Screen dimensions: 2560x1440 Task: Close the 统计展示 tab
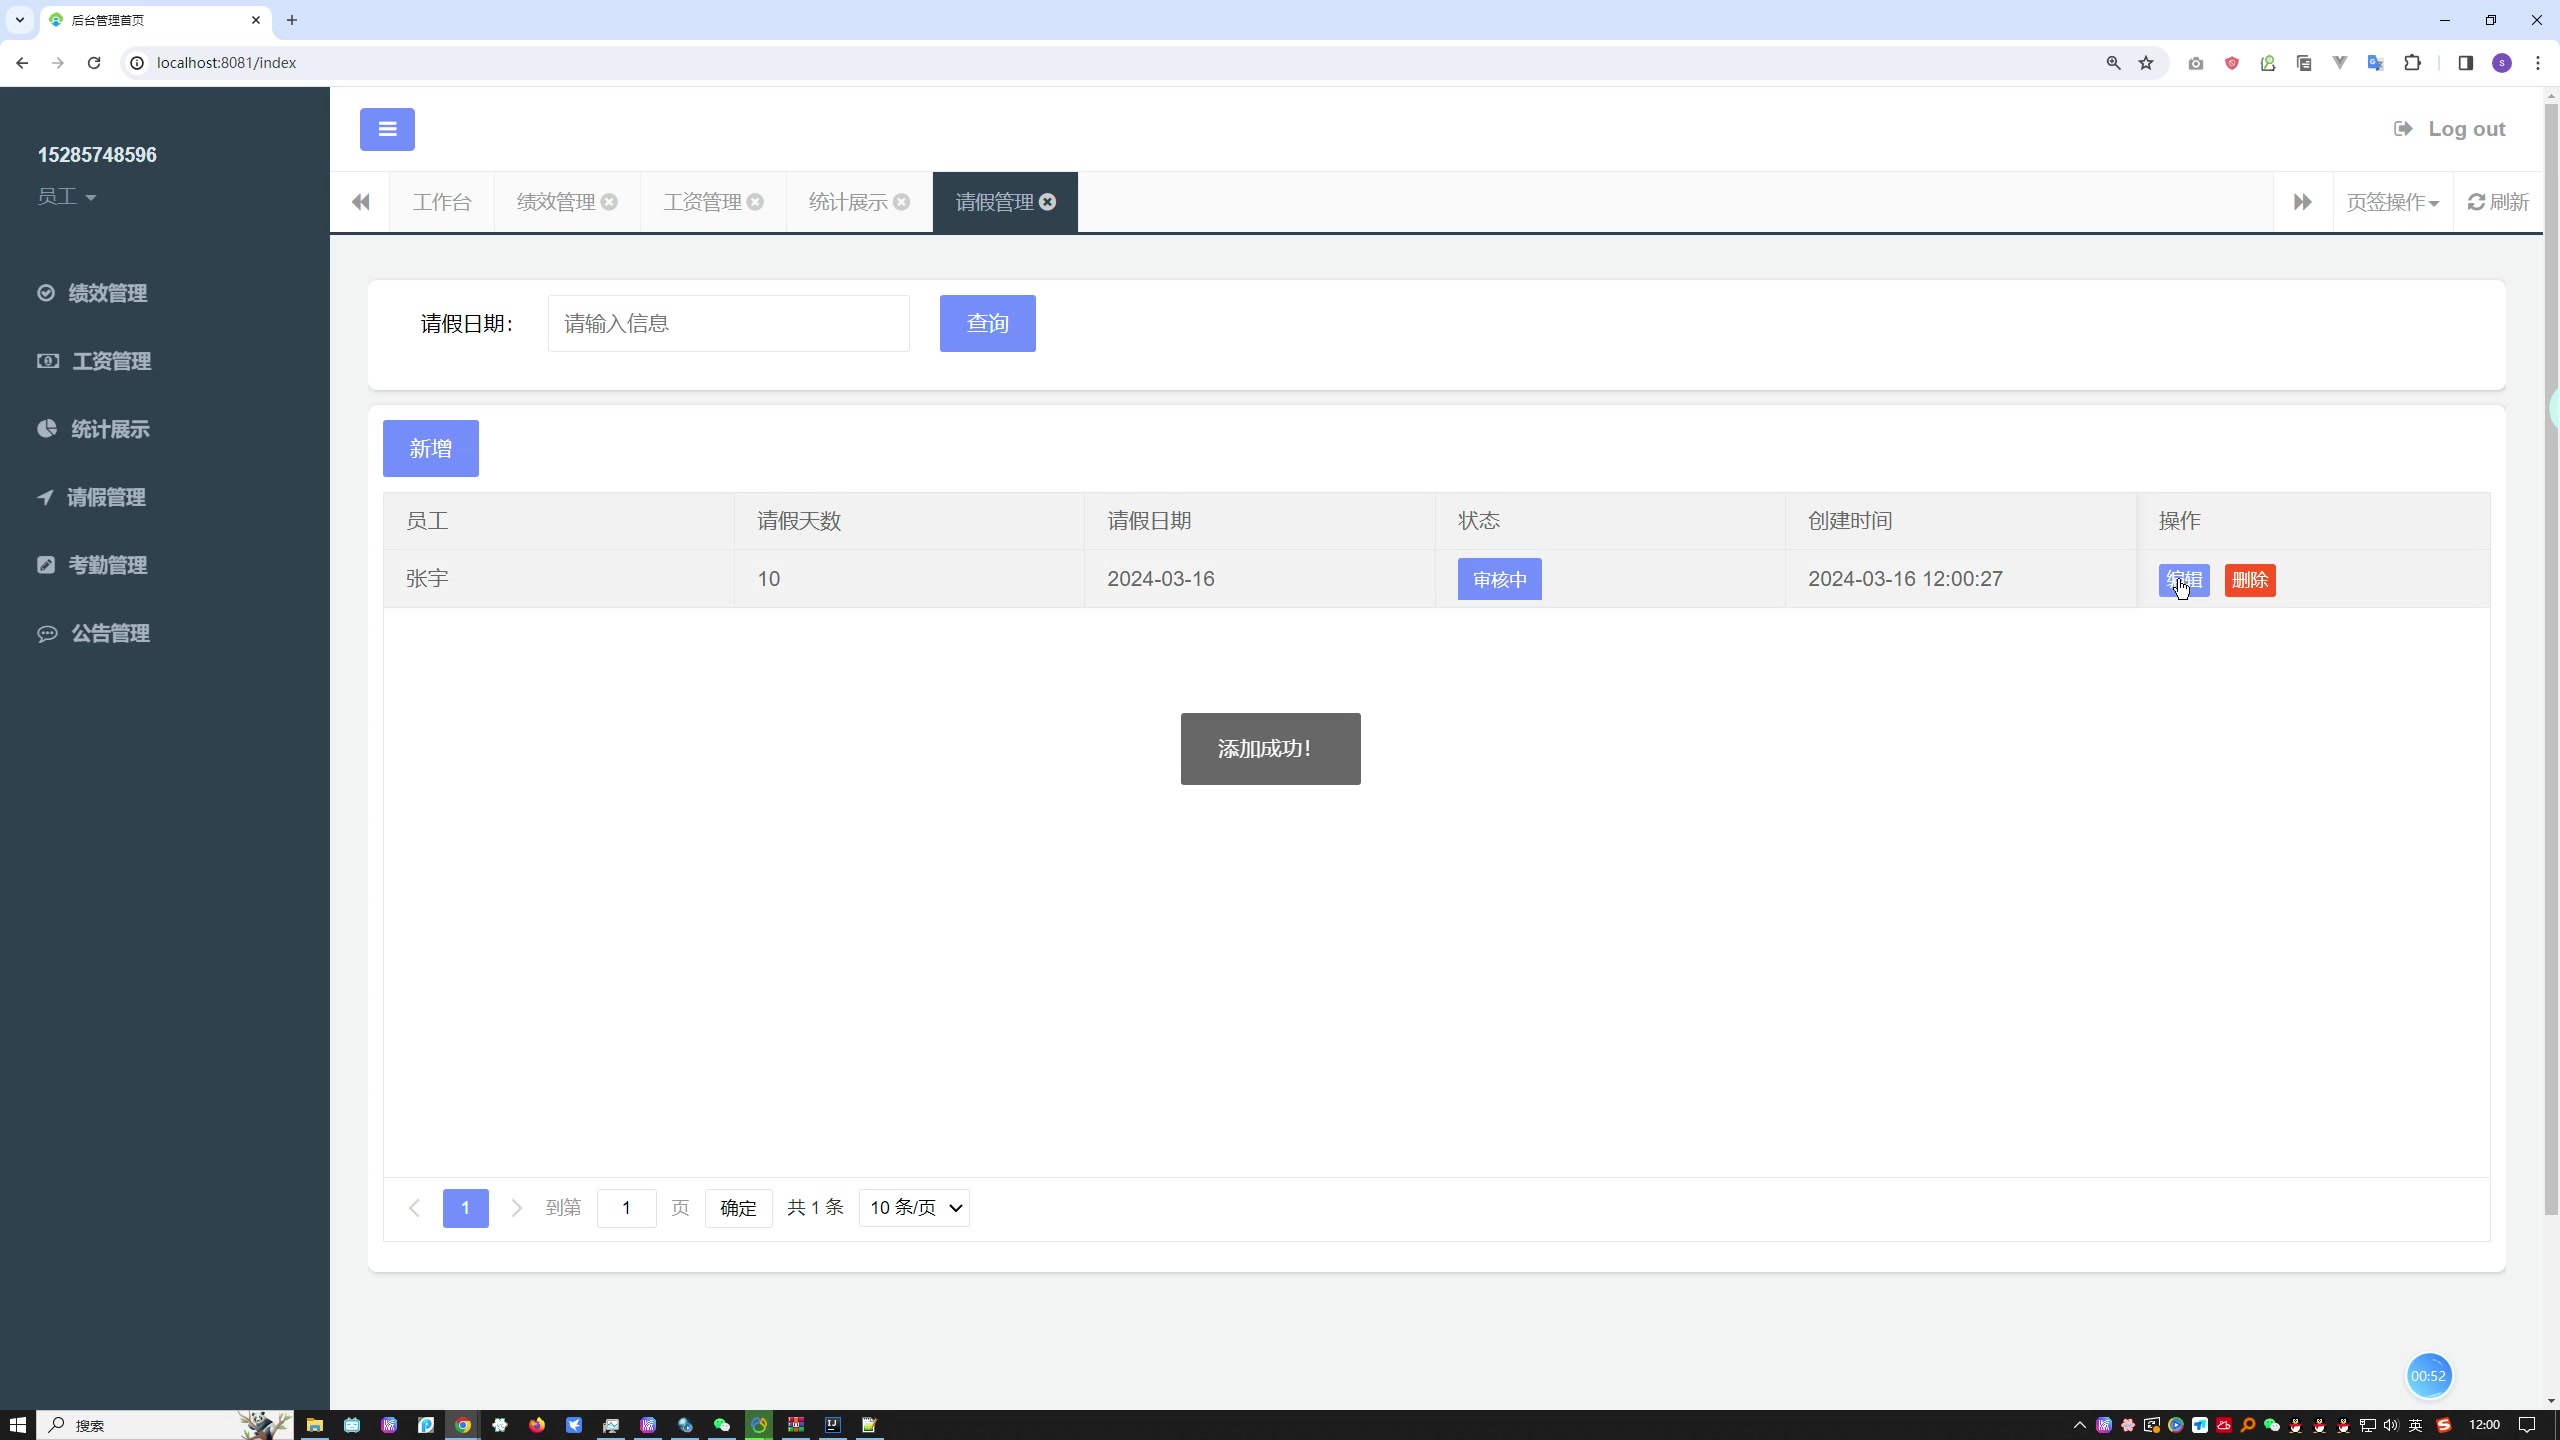coord(901,202)
